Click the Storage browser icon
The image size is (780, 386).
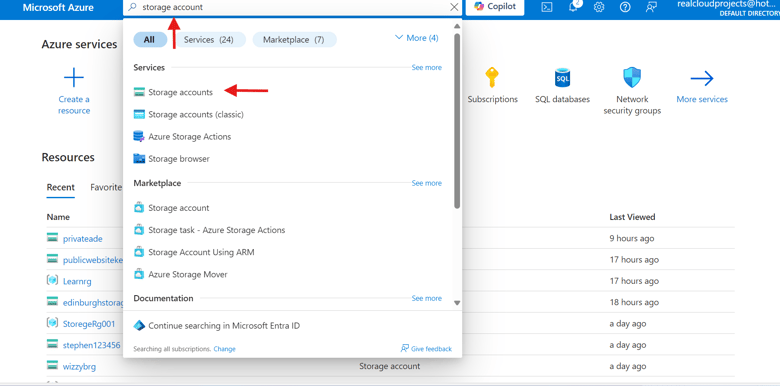pyautogui.click(x=139, y=159)
